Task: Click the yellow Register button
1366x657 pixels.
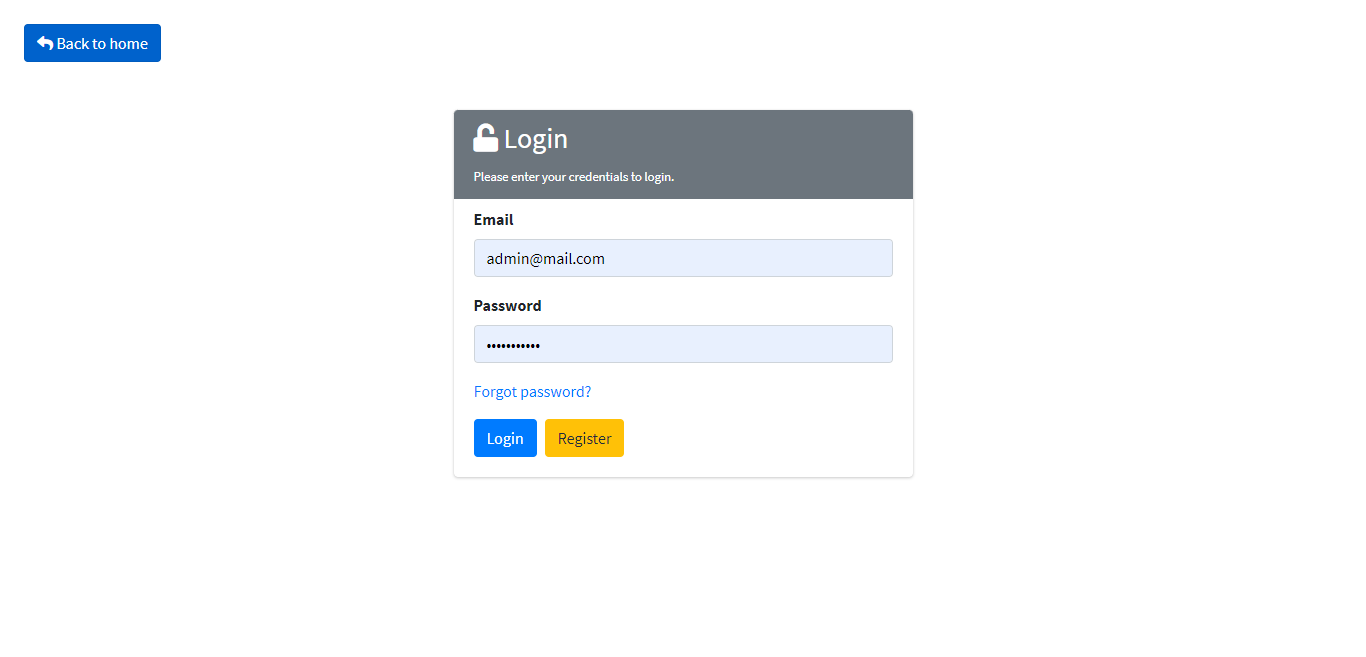Action: pyautogui.click(x=584, y=438)
